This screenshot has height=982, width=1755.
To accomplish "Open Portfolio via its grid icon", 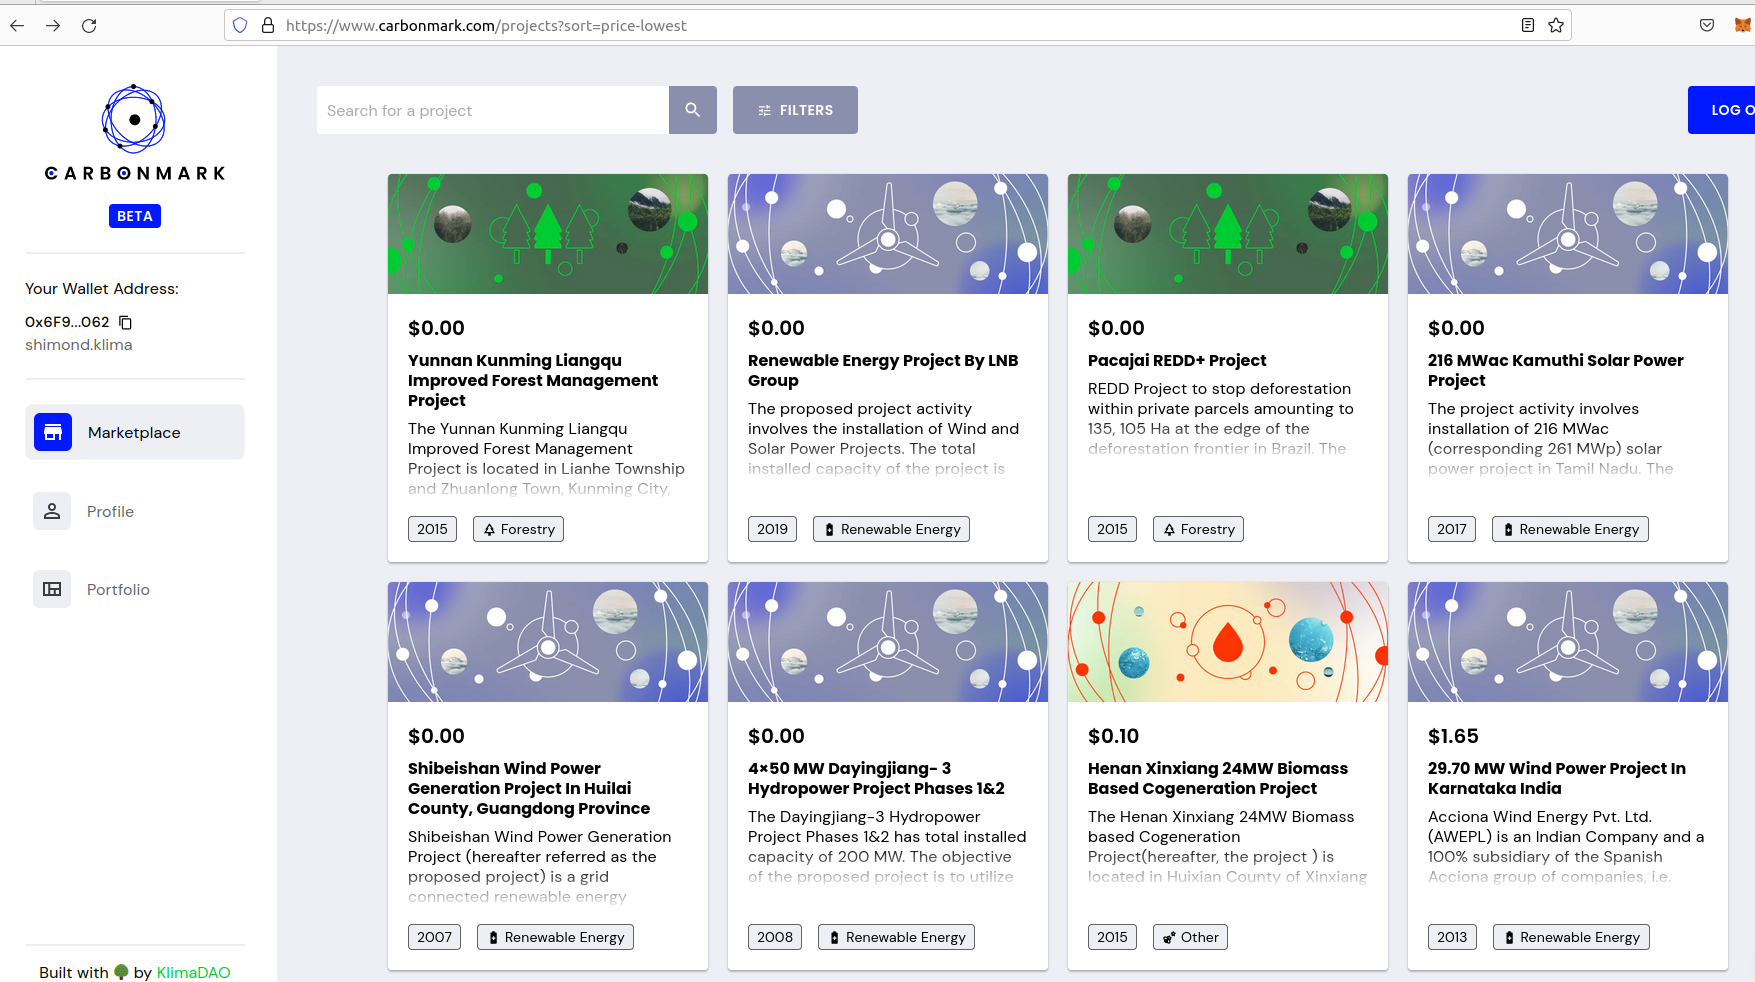I will pos(52,589).
